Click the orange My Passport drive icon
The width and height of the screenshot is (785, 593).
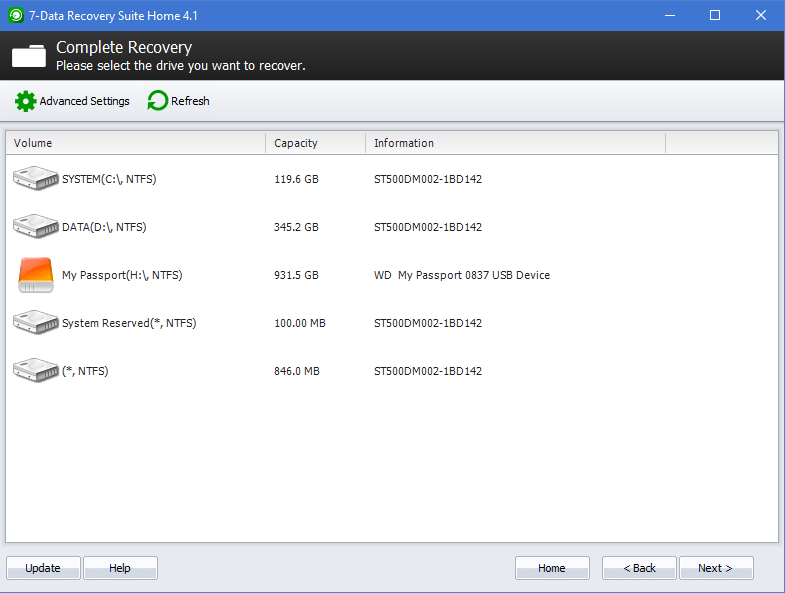pyautogui.click(x=36, y=275)
